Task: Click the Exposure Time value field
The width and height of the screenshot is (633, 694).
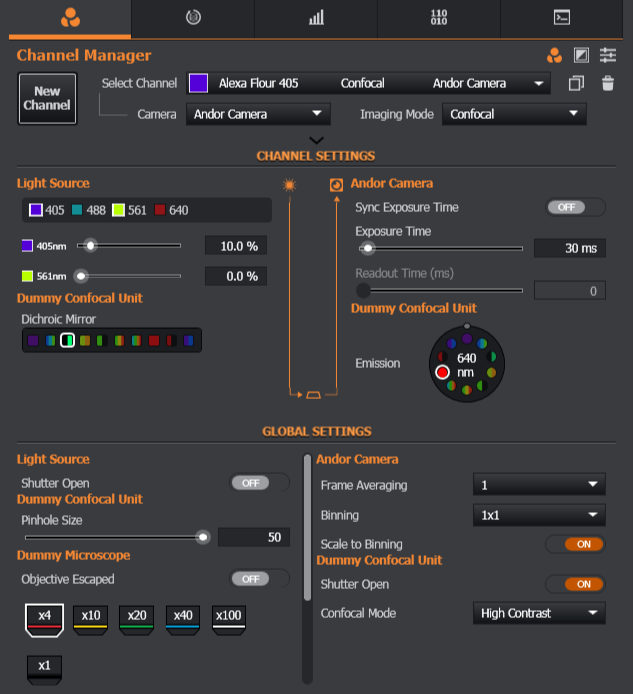Action: pyautogui.click(x=569, y=248)
